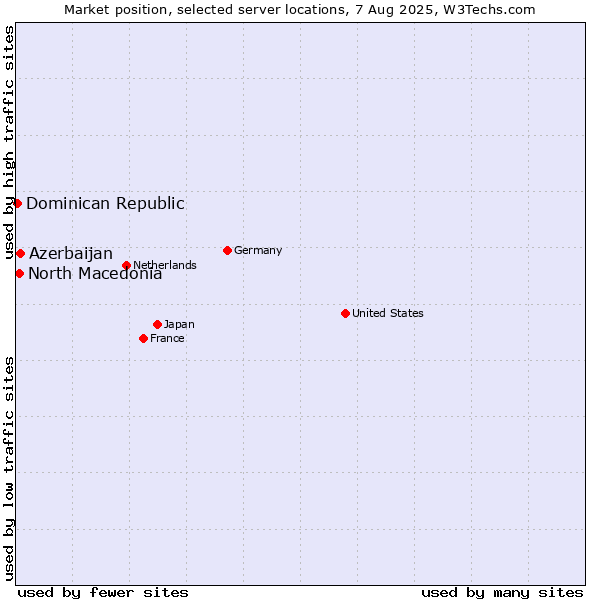
Task: Click the France red diamond marker
Action: point(143,339)
